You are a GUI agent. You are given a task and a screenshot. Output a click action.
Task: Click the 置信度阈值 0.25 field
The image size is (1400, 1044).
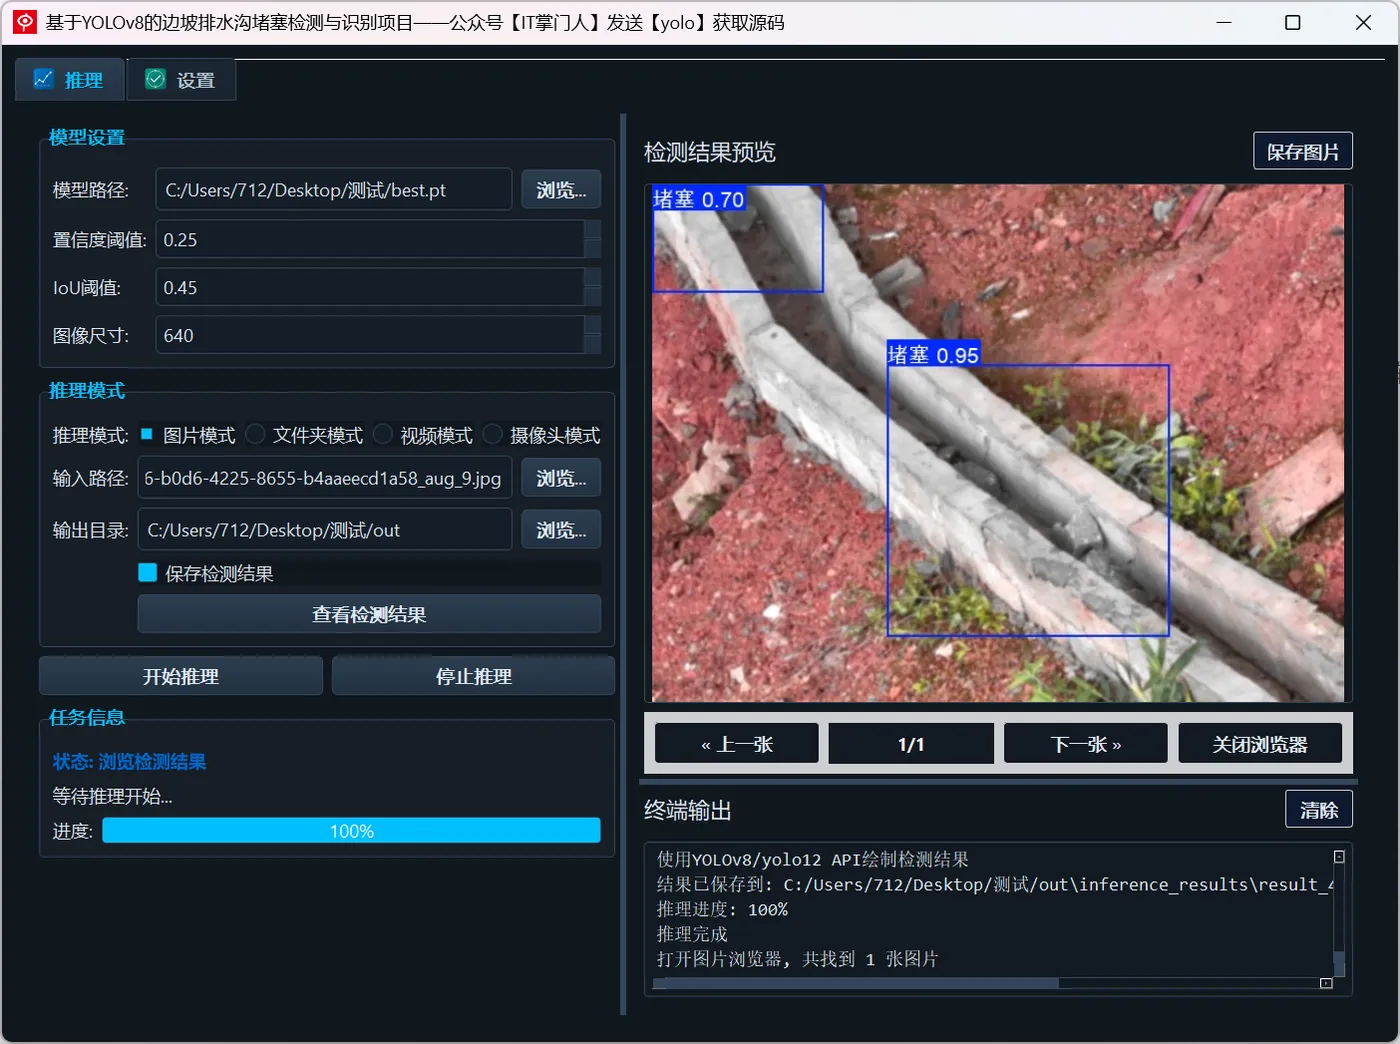point(370,239)
